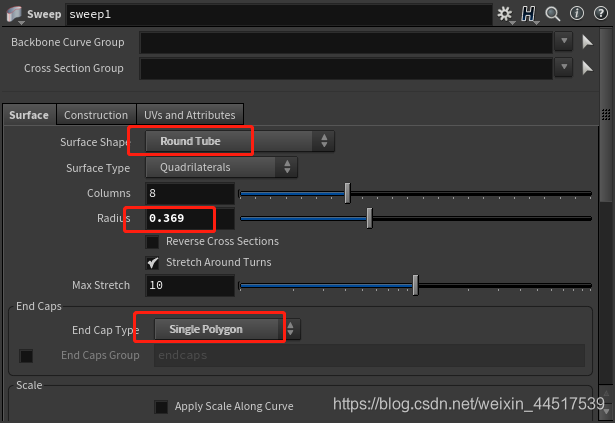Click the Max Stretch value field
The image size is (615, 423).
[190, 286]
